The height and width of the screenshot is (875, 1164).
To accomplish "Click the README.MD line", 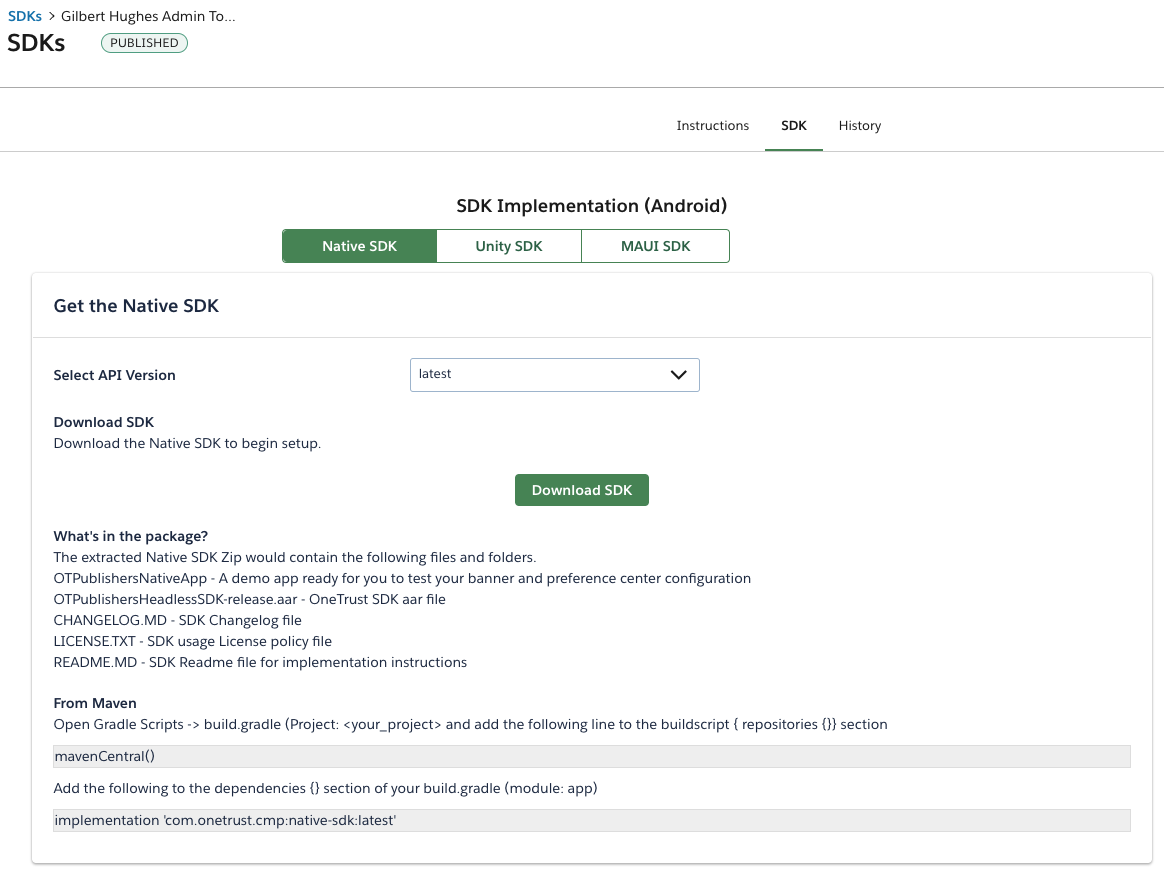I will (260, 661).
